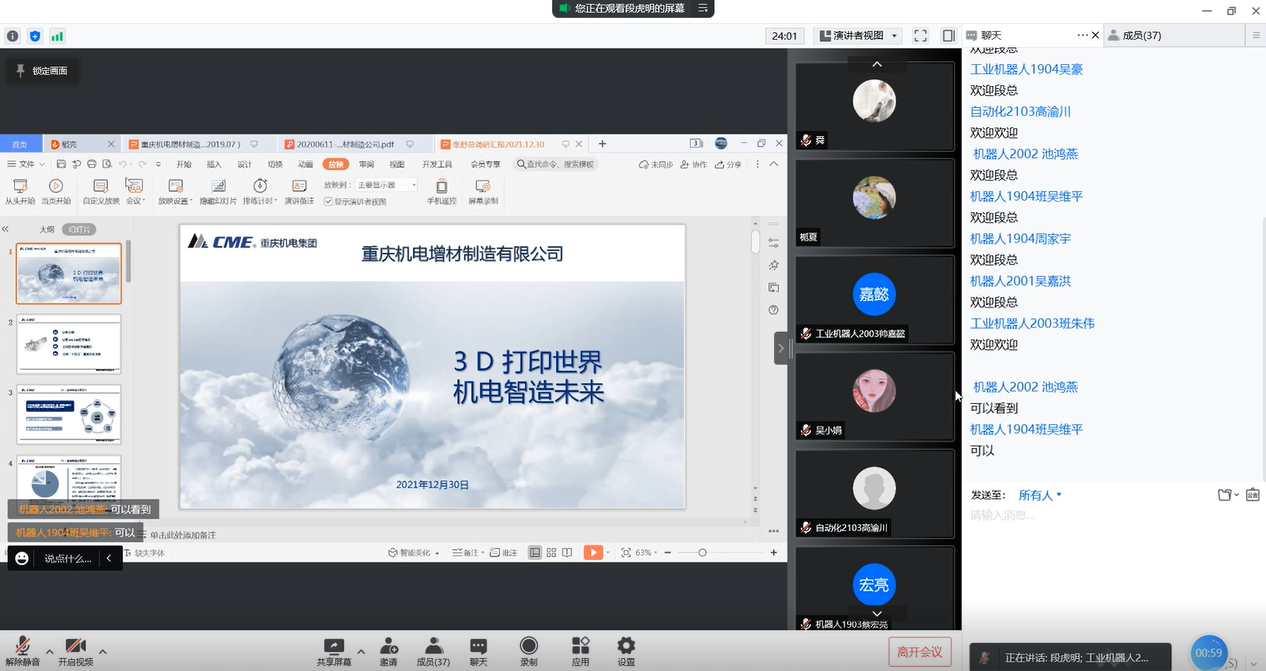Expand video options arrow beside 开启视频
Screen dimensions: 1266x671
(x=102, y=651)
